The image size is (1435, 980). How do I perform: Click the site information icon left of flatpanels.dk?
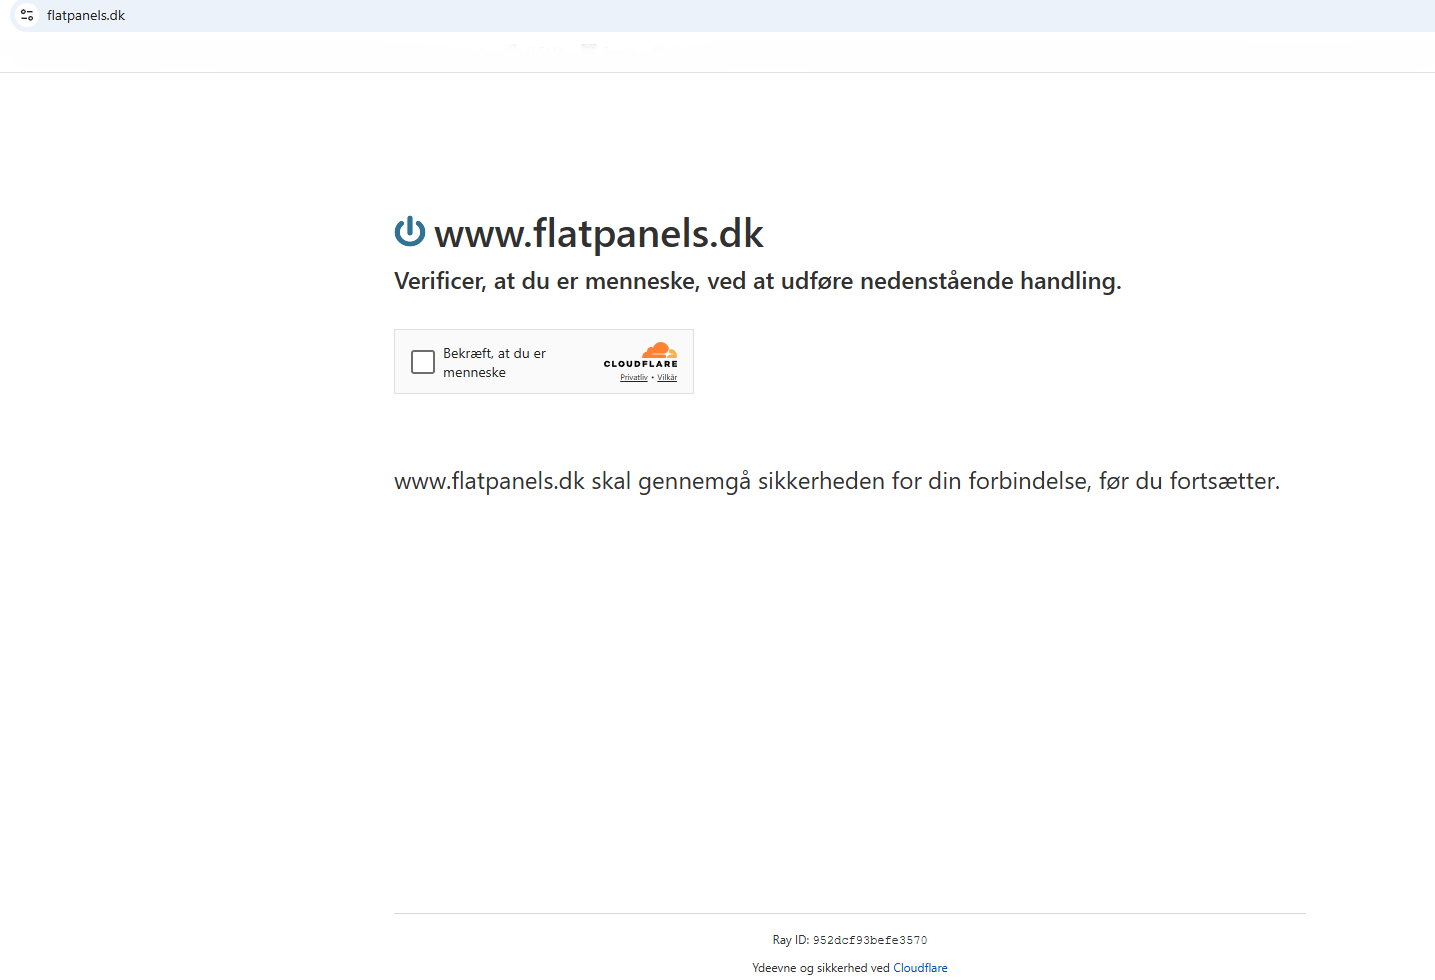(x=27, y=16)
